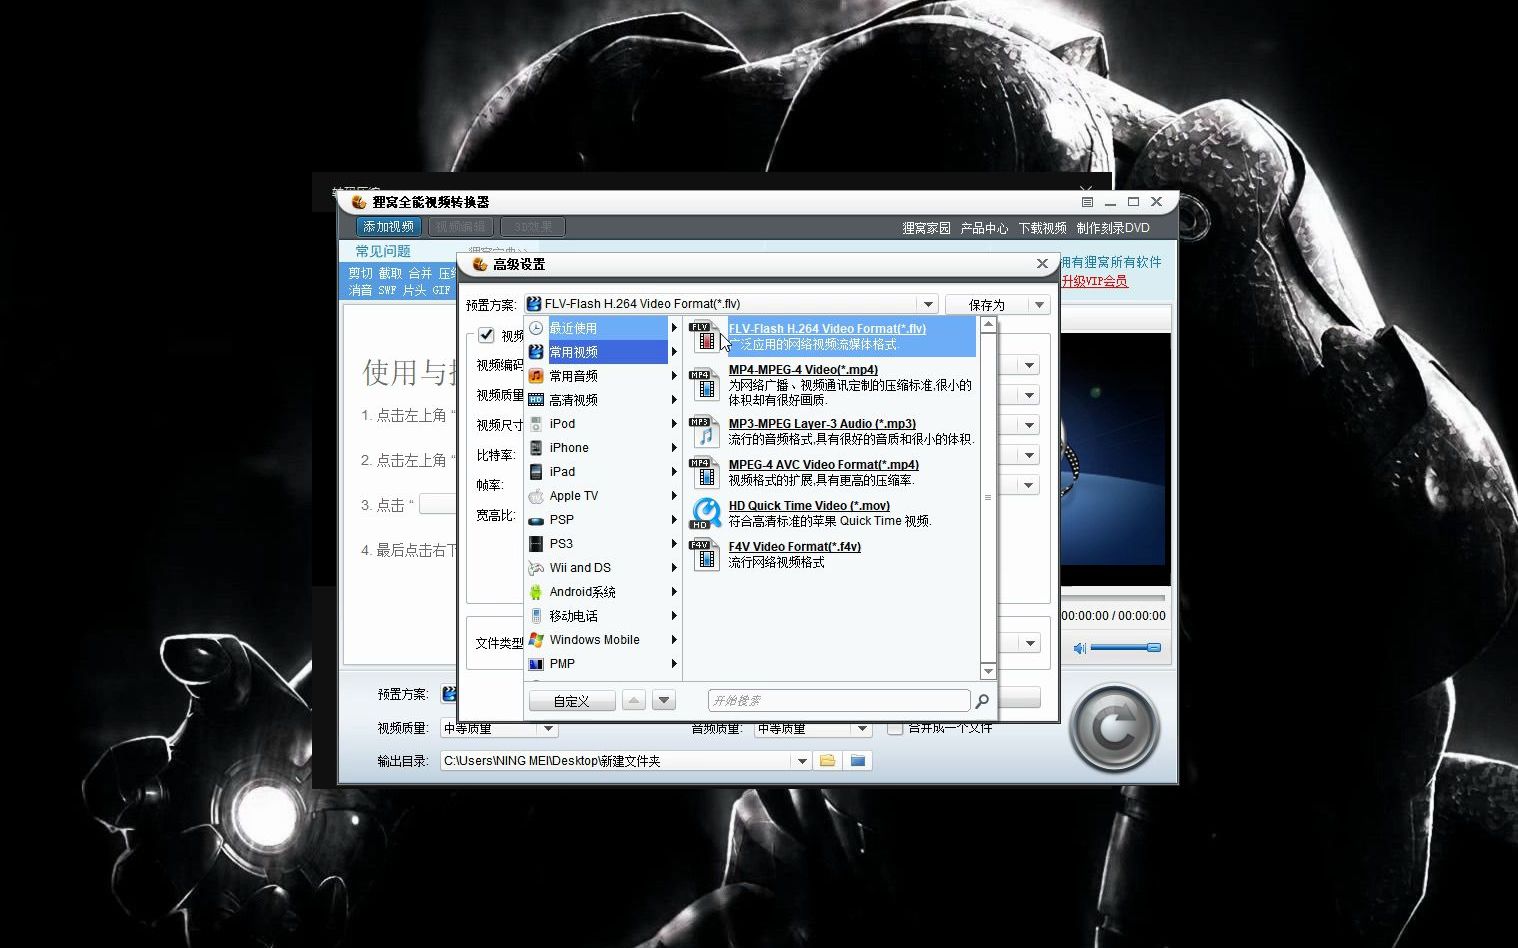This screenshot has height=948, width=1518.
Task: Click the iPhone device icon
Action: click(536, 448)
